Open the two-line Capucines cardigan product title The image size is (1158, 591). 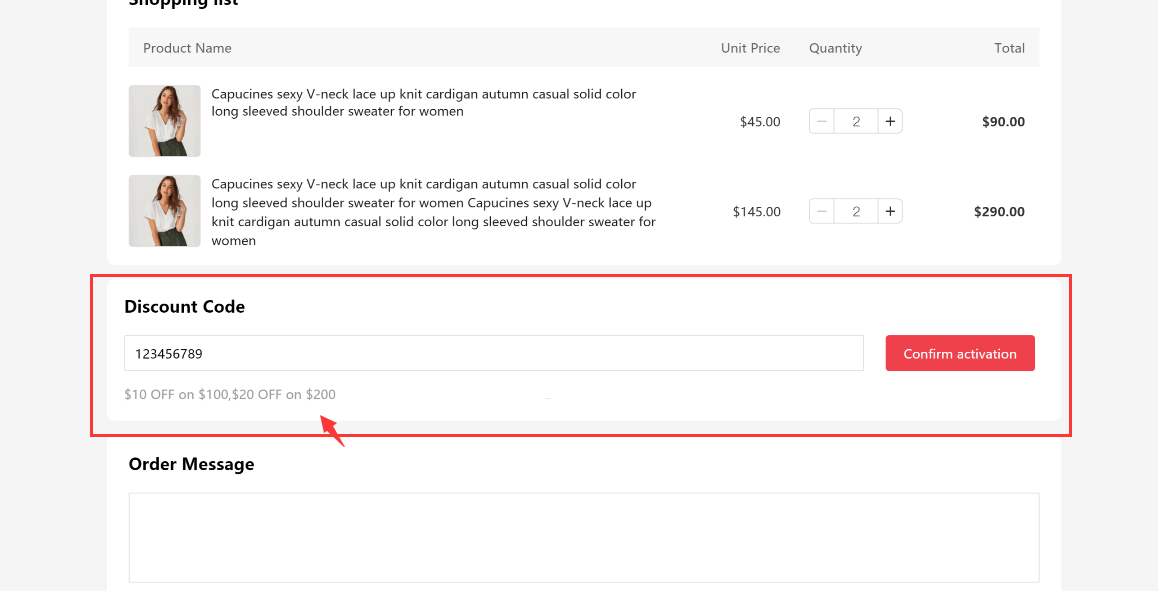pyautogui.click(x=423, y=103)
